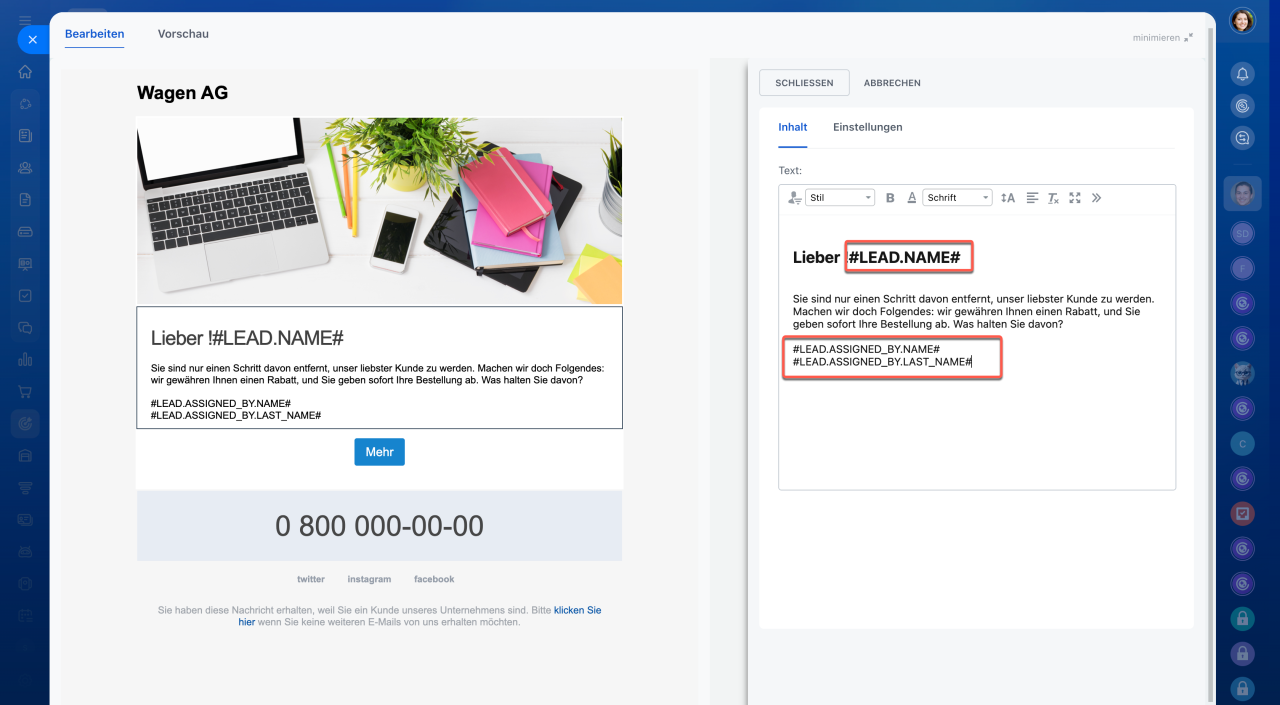Open the chat bubbles icon in sidebar

pos(25,327)
